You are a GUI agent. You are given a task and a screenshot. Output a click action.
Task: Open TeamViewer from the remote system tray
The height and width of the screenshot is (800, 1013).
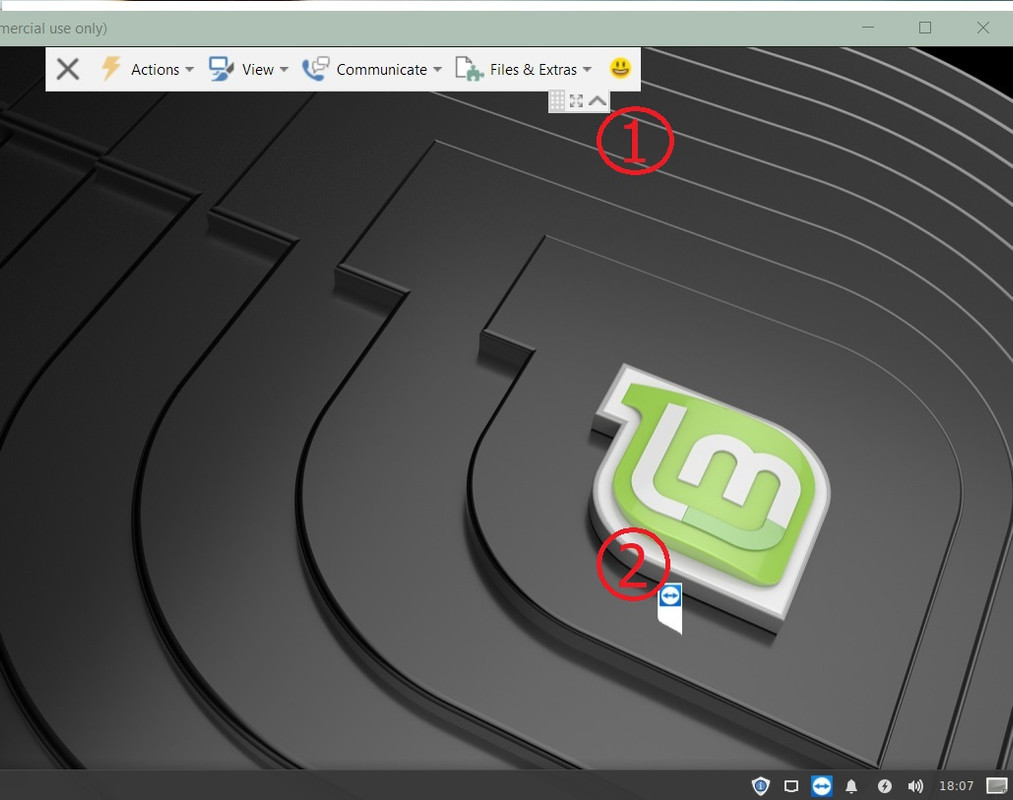pyautogui.click(x=821, y=786)
